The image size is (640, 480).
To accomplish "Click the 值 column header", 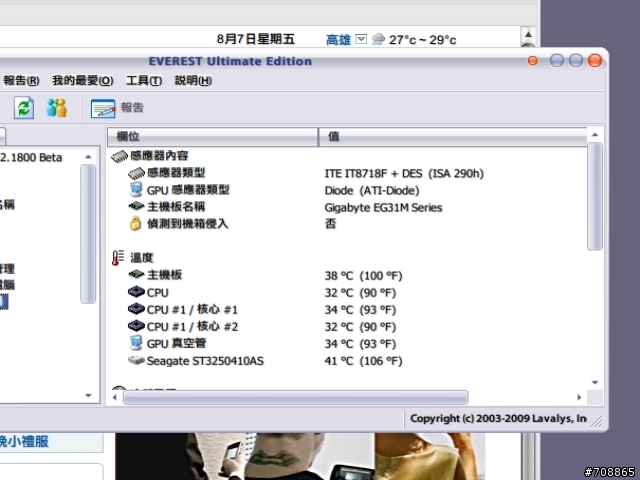I will pyautogui.click(x=453, y=137).
